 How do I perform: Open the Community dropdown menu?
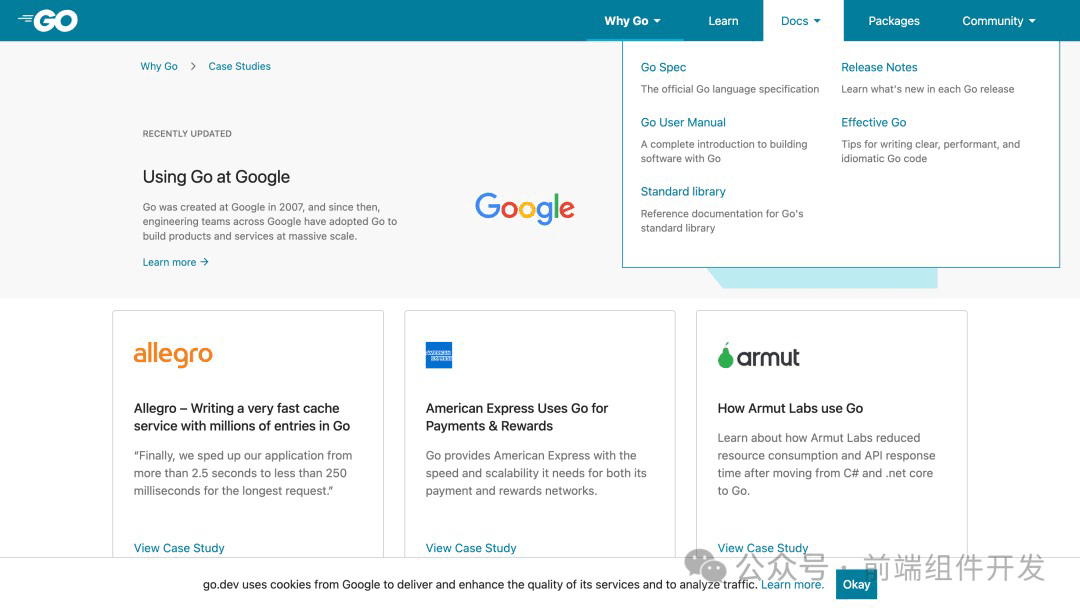pos(999,21)
